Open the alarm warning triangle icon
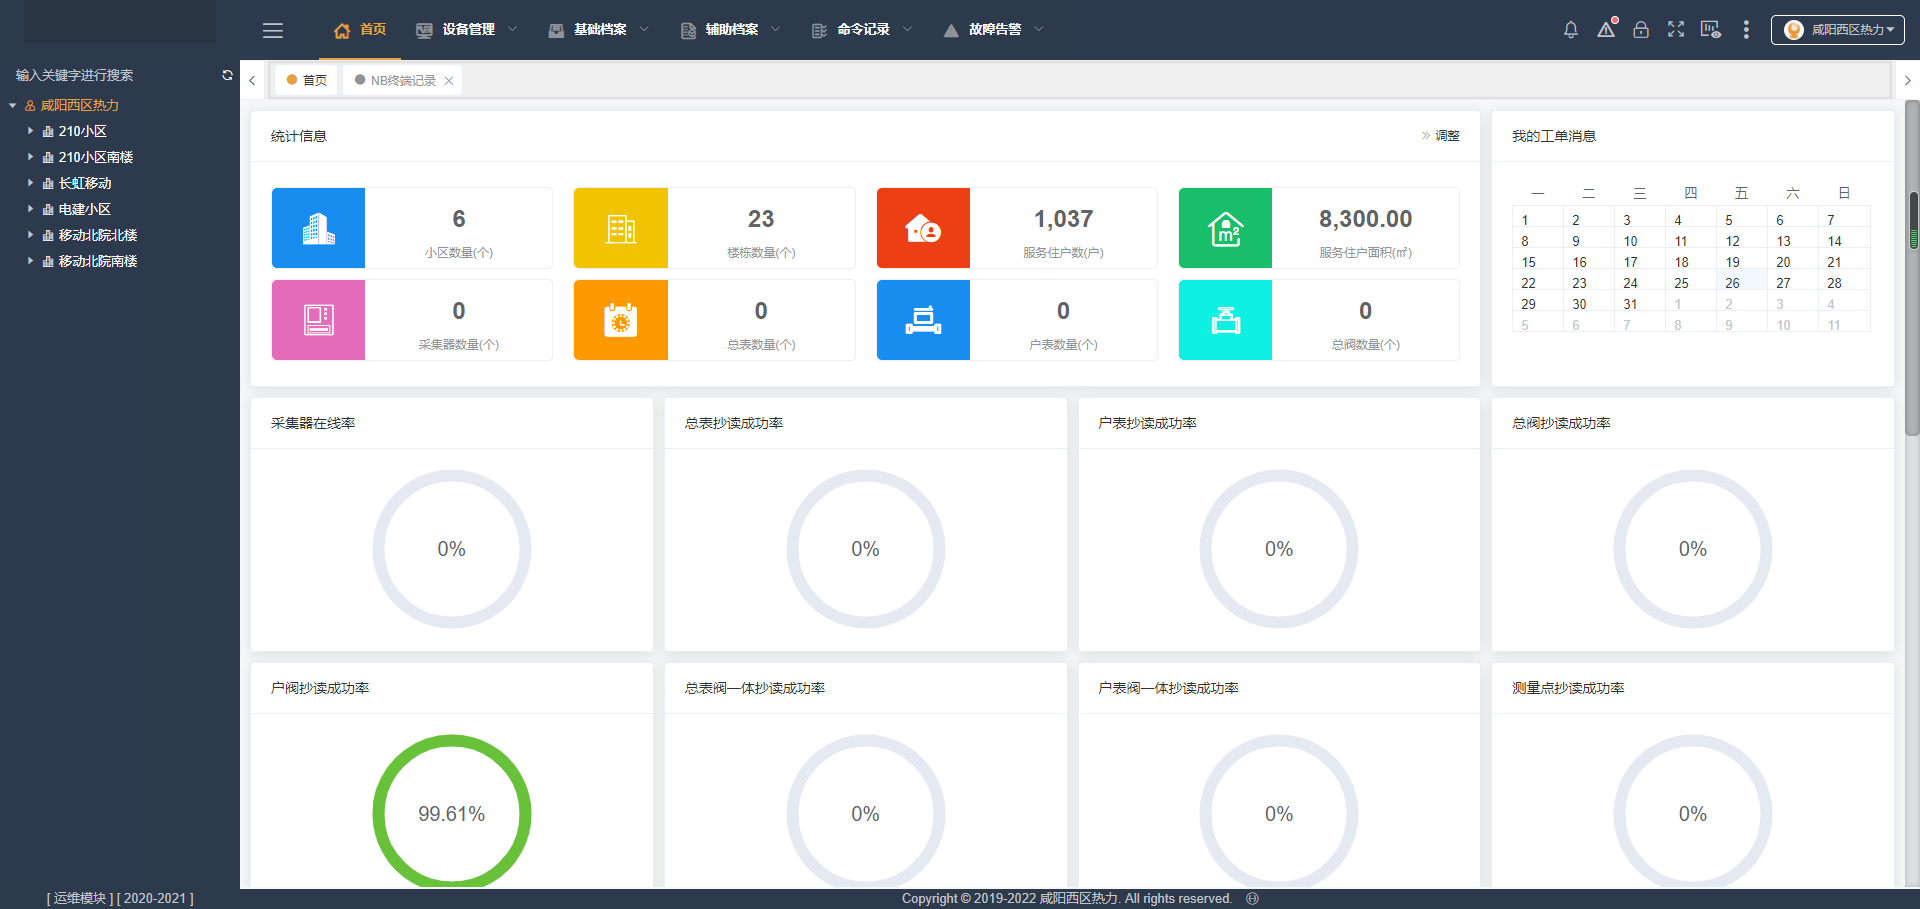Viewport: 1920px width, 909px height. [x=1606, y=30]
